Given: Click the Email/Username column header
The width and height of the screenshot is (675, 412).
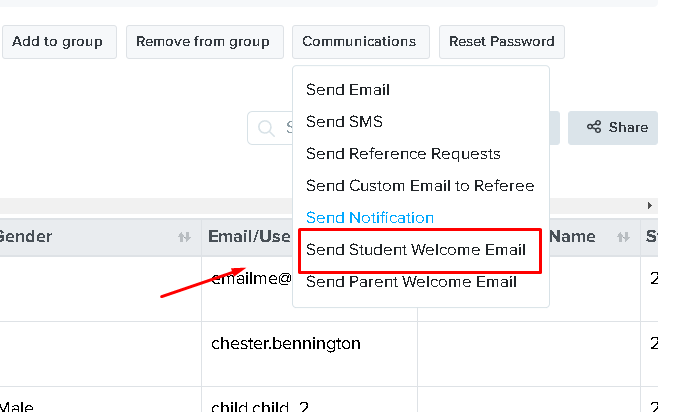Looking at the screenshot, I should pyautogui.click(x=247, y=237).
